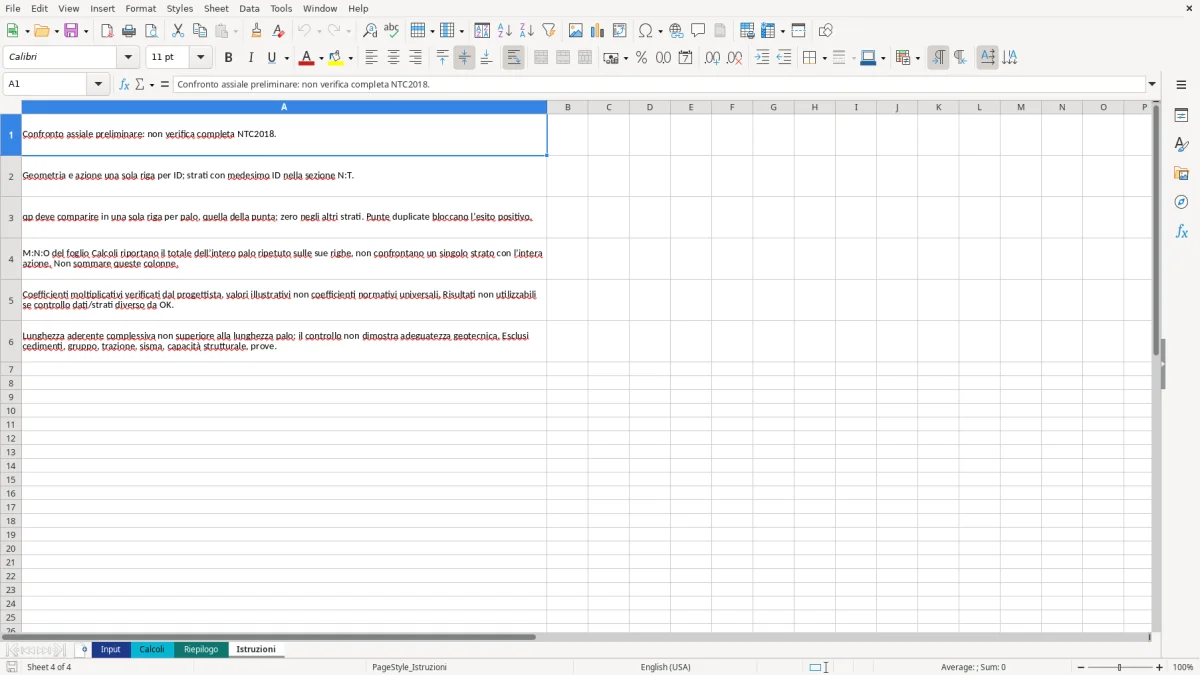Run the Spelling check

[x=392, y=31]
